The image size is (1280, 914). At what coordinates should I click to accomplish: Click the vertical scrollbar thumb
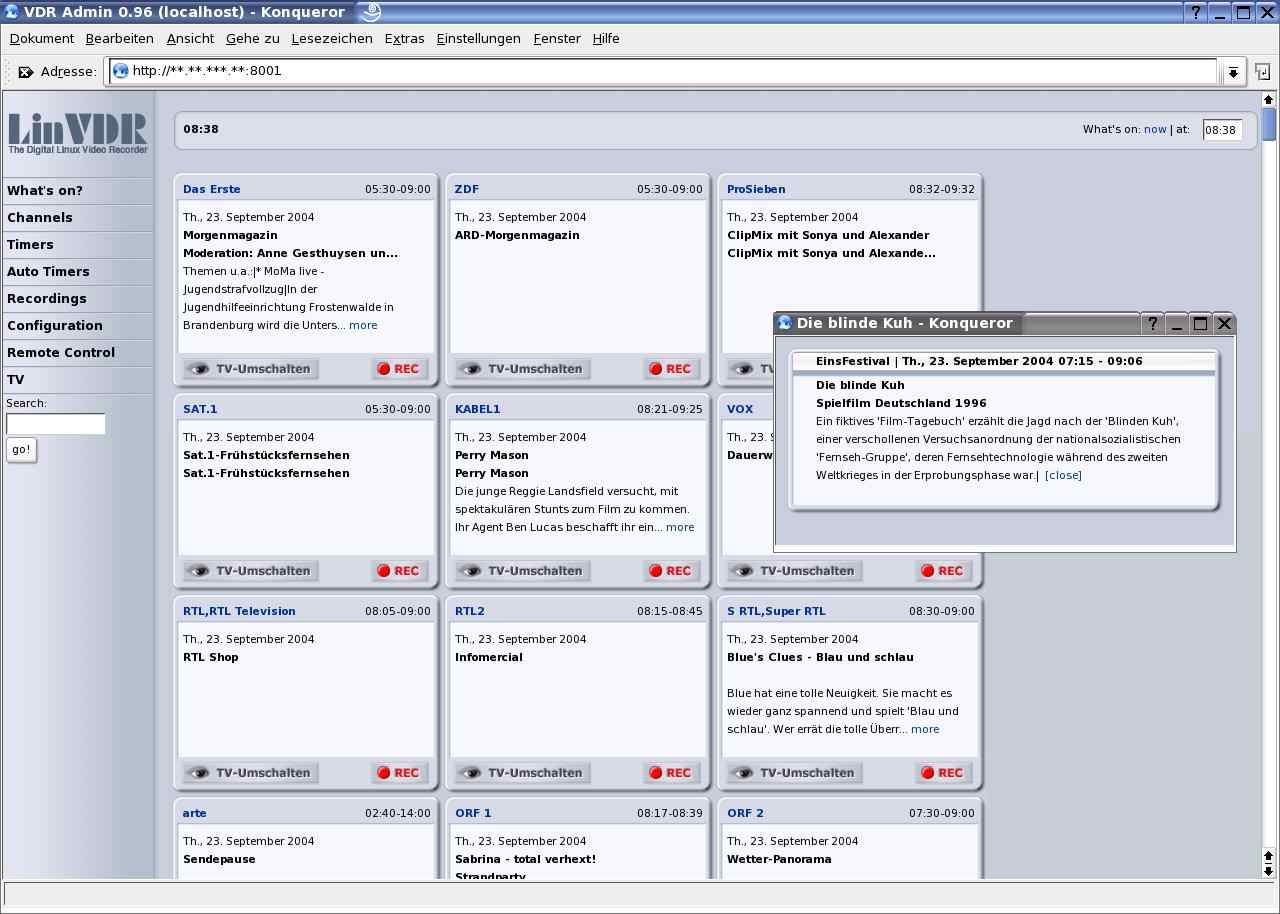tap(1269, 125)
